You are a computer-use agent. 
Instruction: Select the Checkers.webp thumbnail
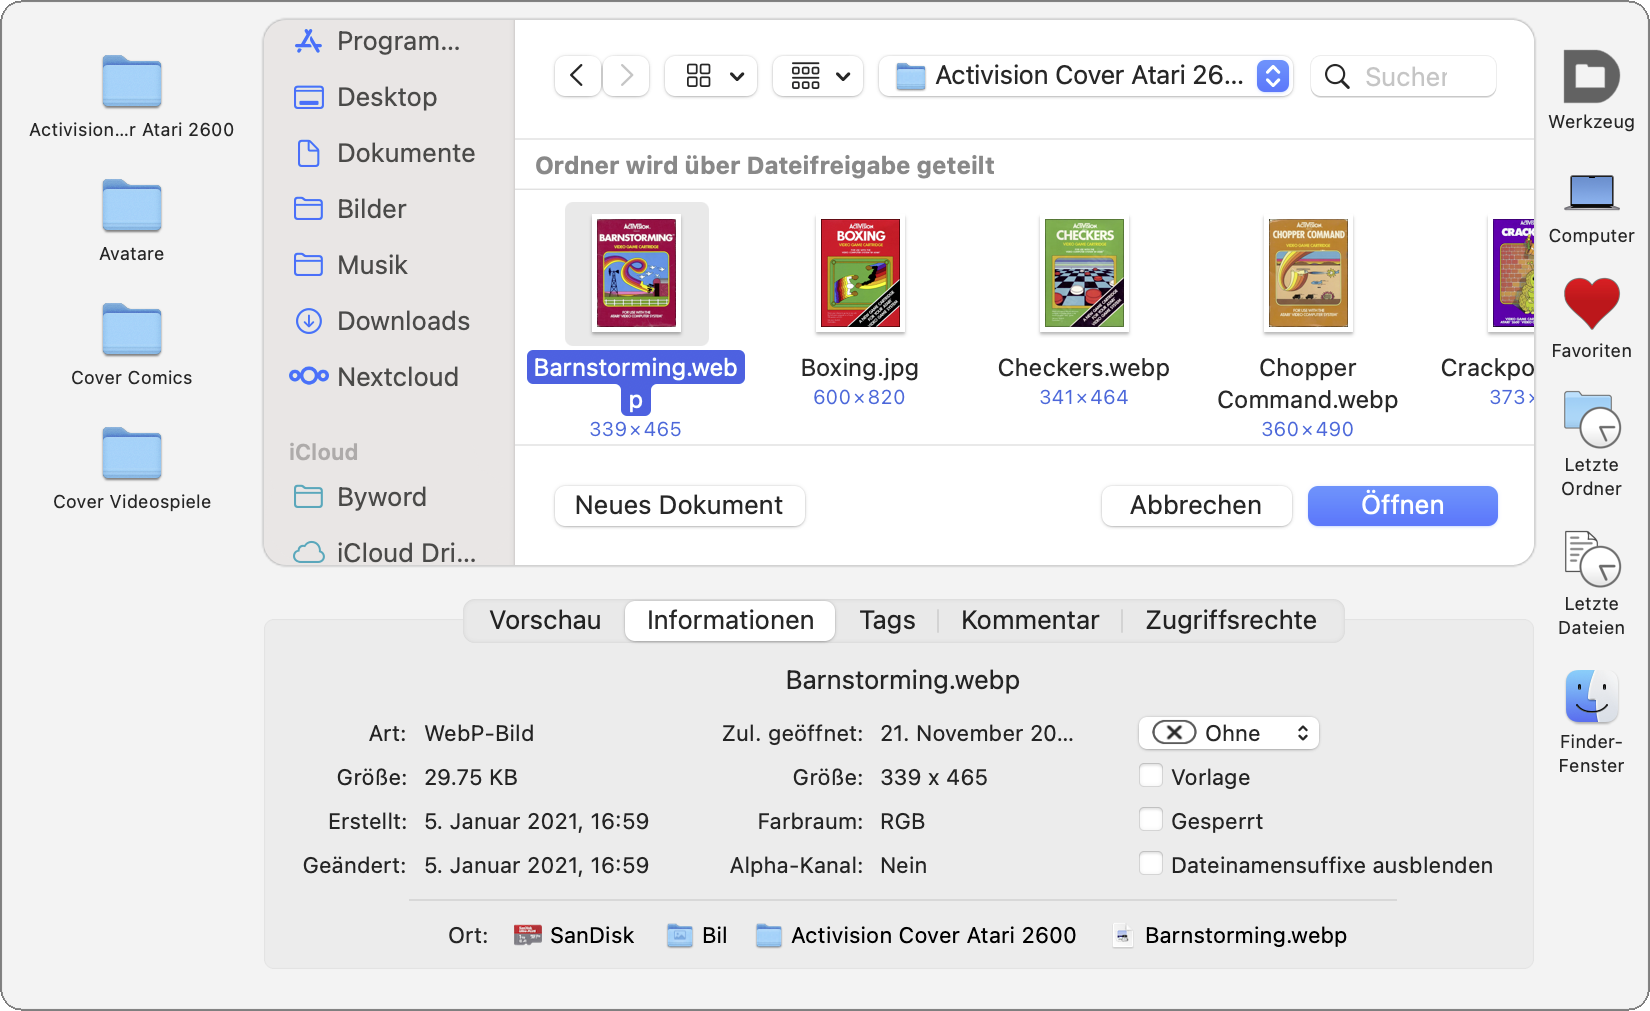click(1084, 273)
